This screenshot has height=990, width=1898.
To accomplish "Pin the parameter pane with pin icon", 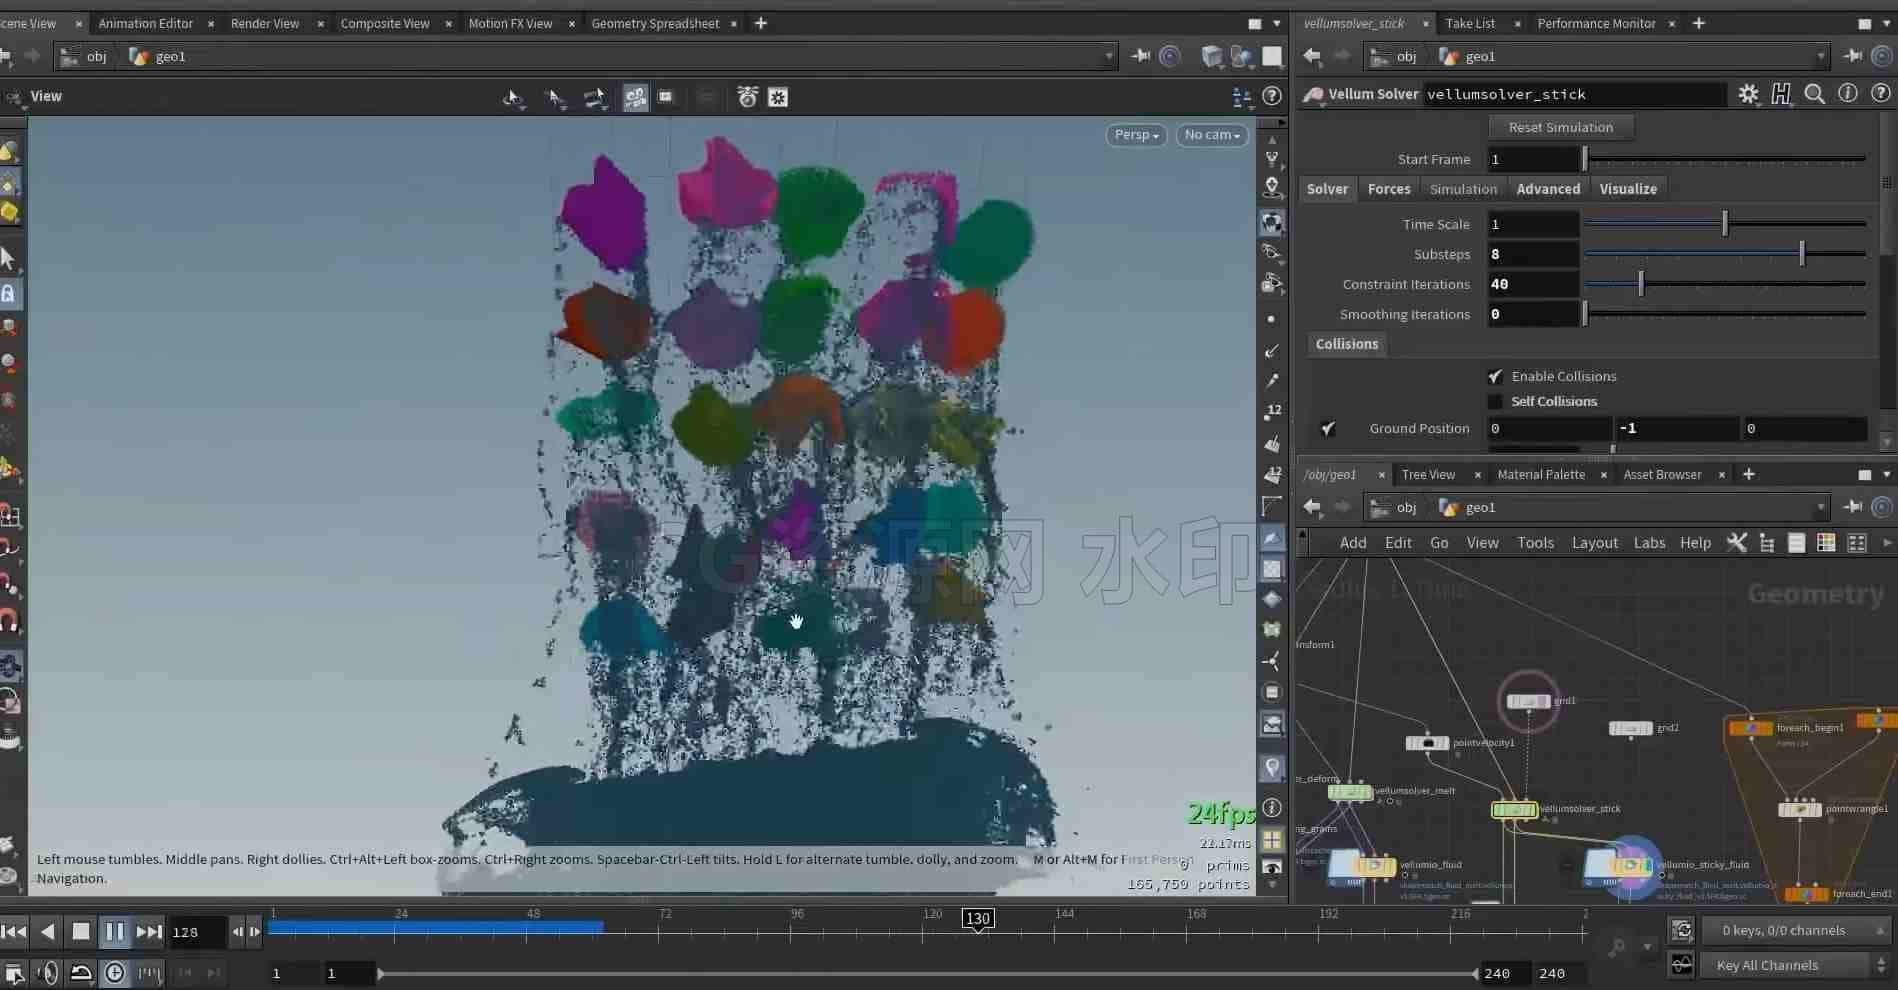I will tap(1853, 56).
